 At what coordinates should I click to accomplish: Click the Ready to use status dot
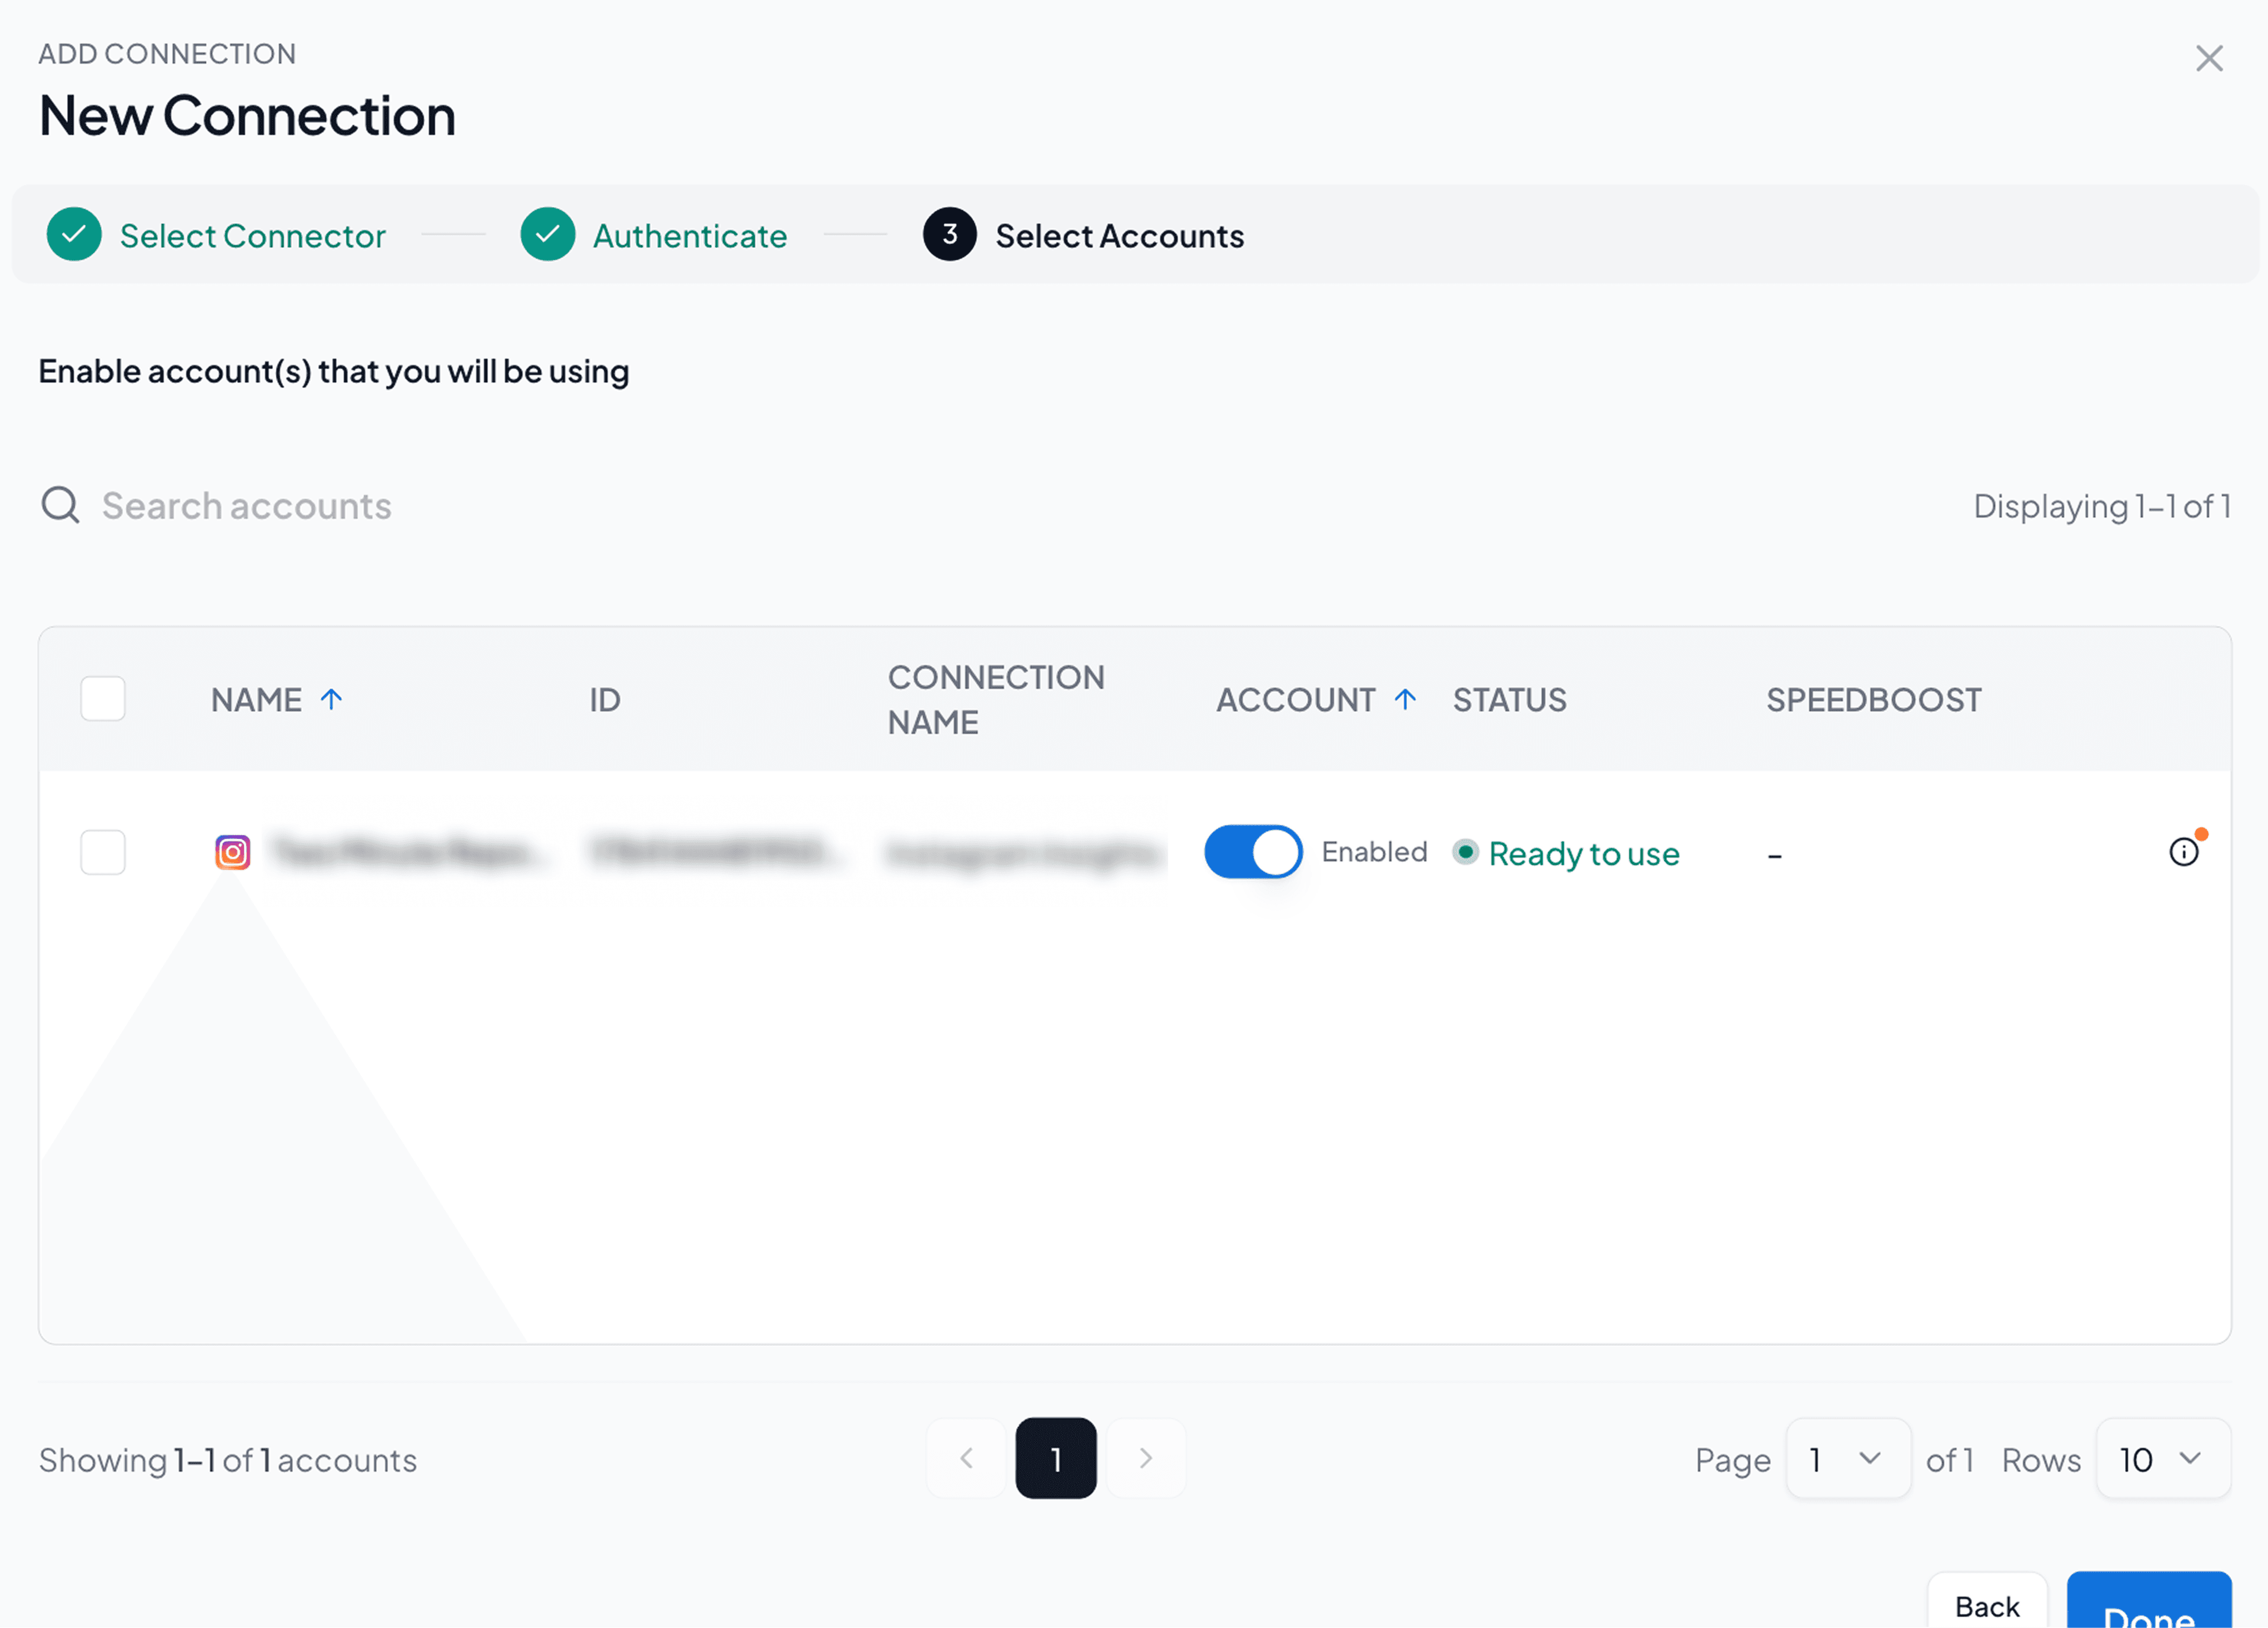1465,852
